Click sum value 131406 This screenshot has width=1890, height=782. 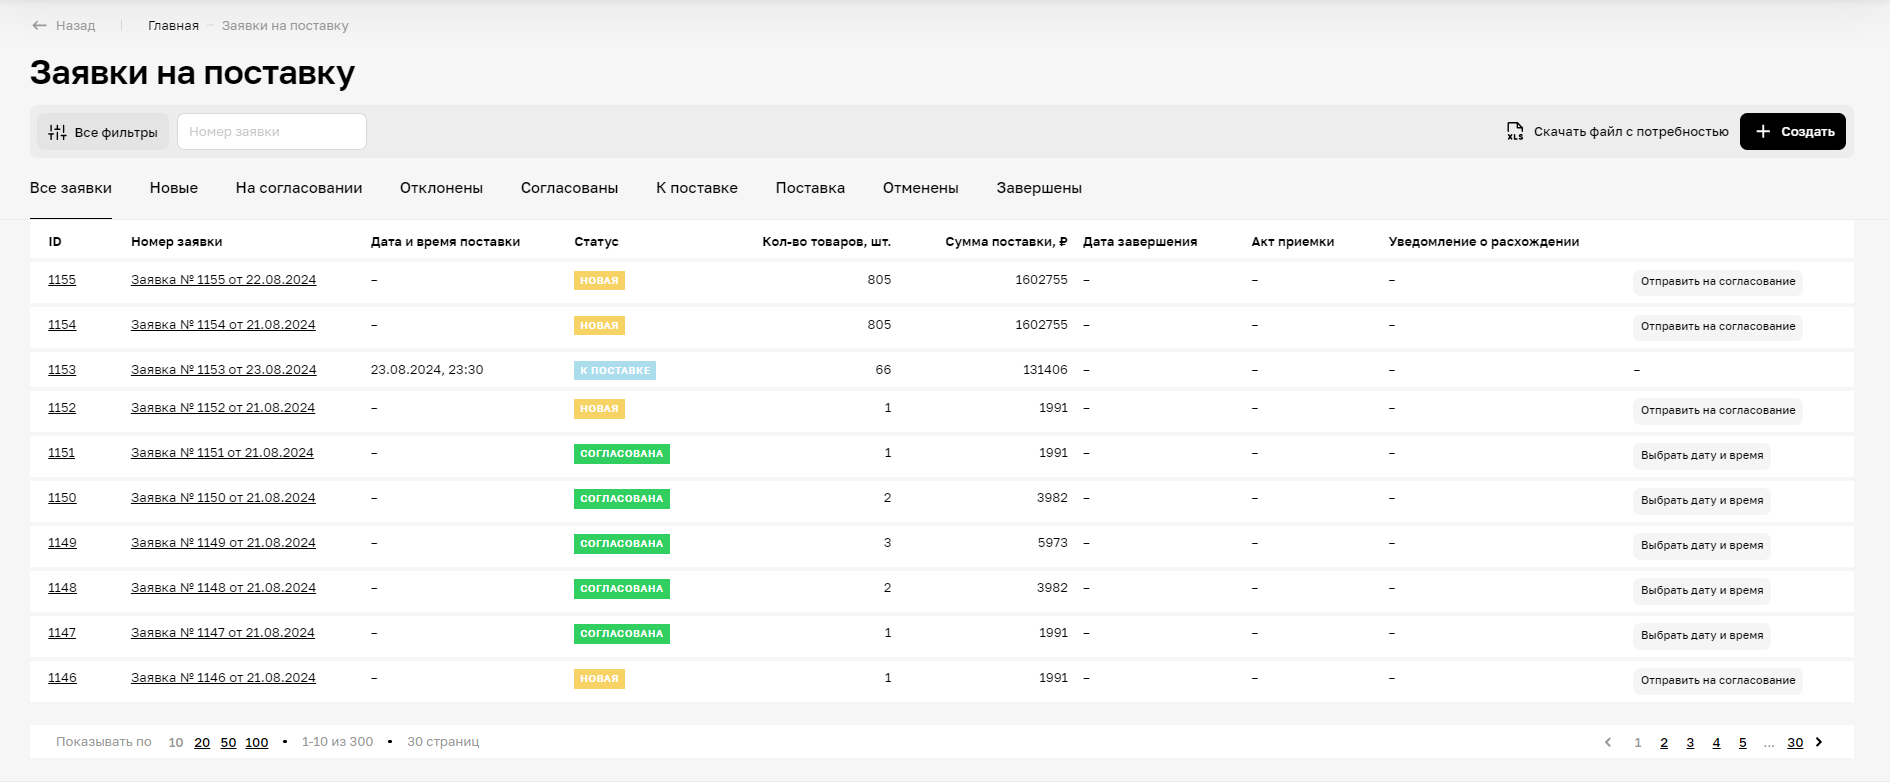(x=1045, y=370)
